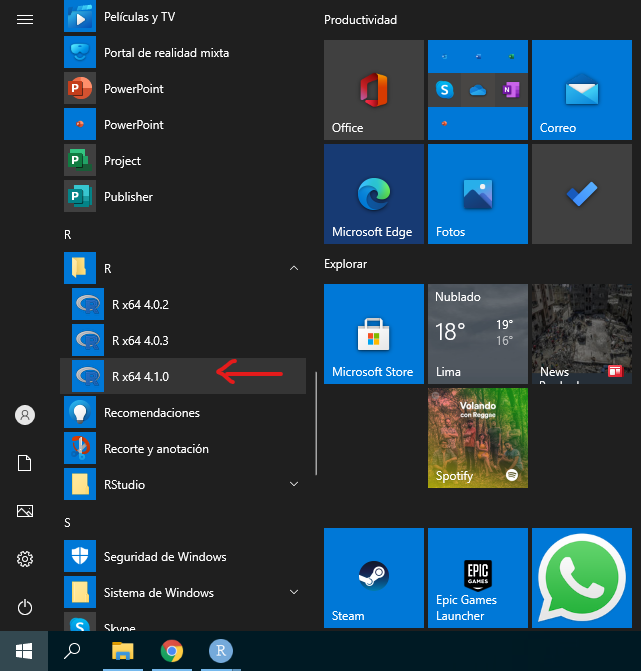Open user account options
The height and width of the screenshot is (671, 641).
click(x=25, y=415)
